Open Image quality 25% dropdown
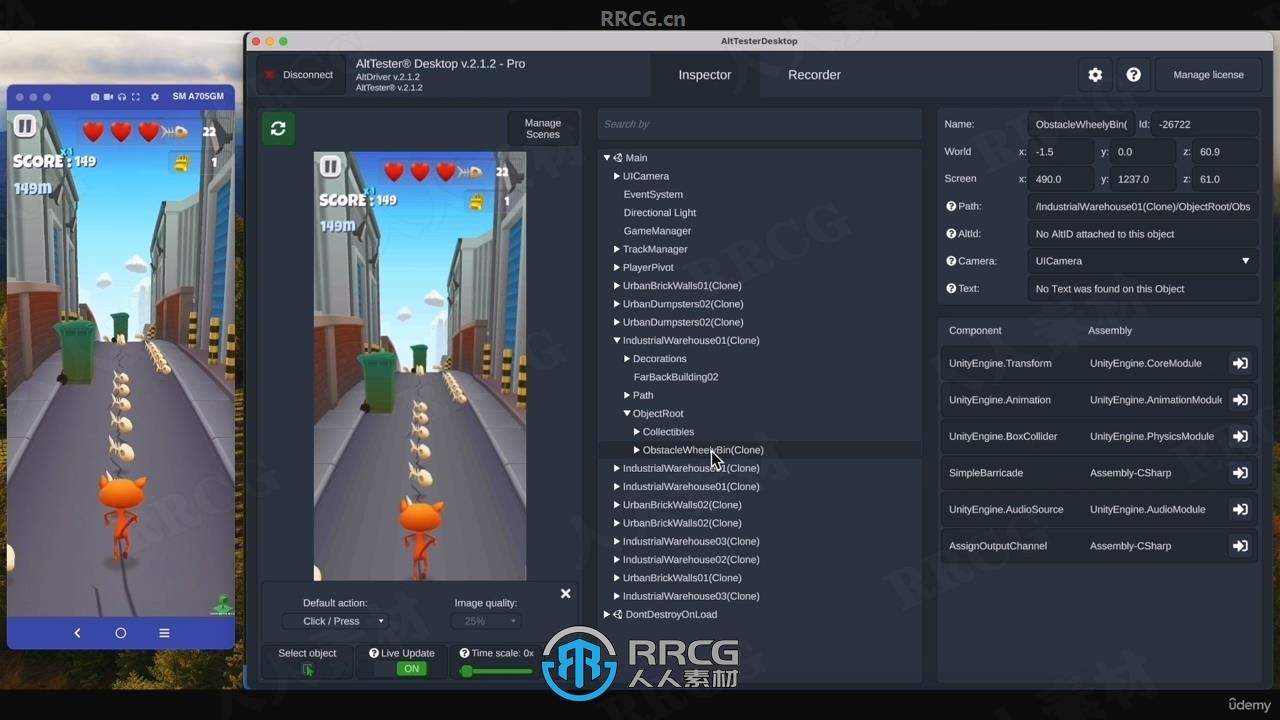1280x720 pixels. tap(486, 621)
